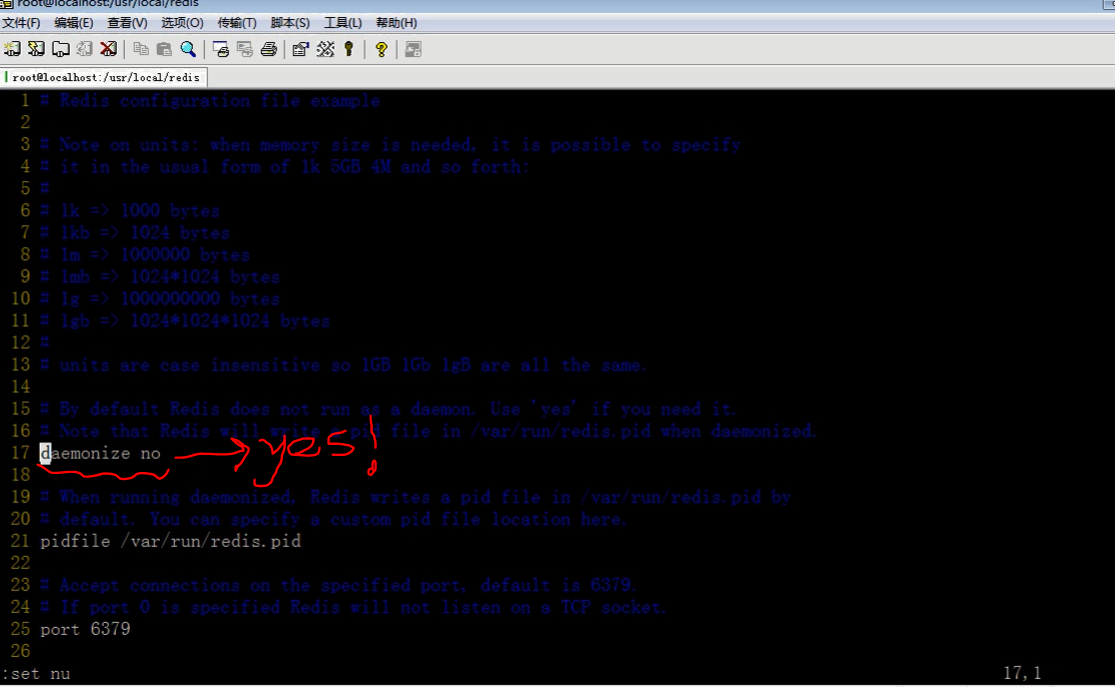Select the root@localhost:/usr/local/redis session tab
The image size is (1115, 687).
tap(105, 77)
